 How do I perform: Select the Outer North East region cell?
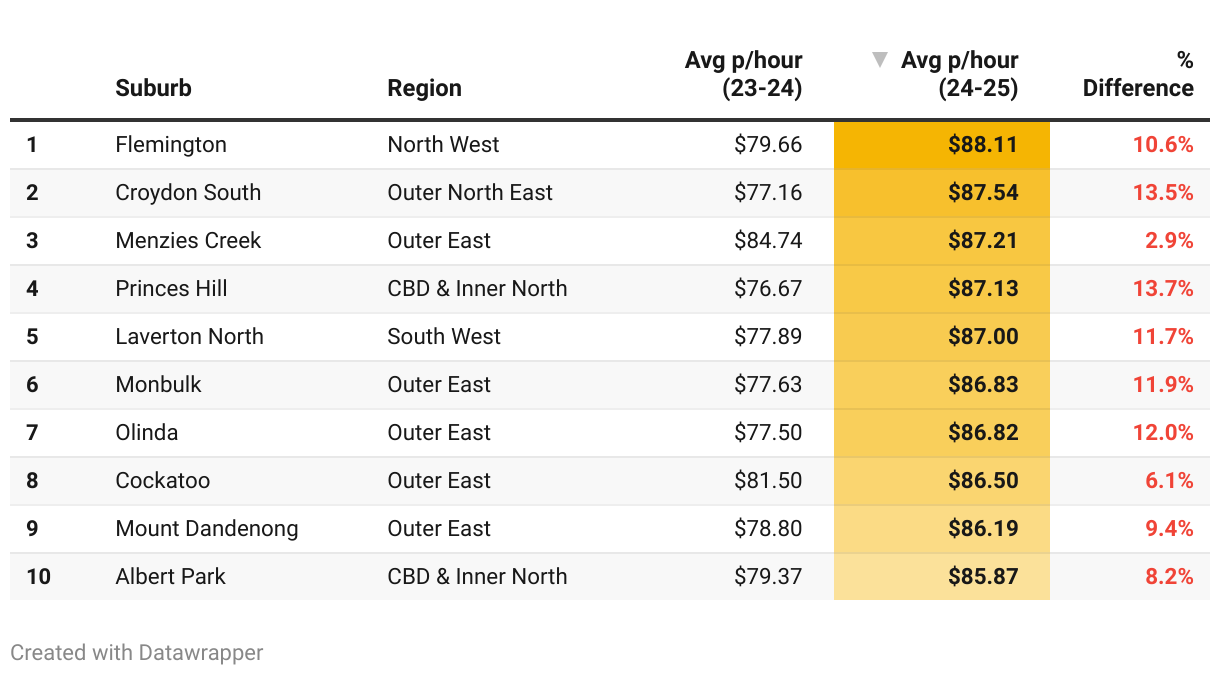pos(470,193)
